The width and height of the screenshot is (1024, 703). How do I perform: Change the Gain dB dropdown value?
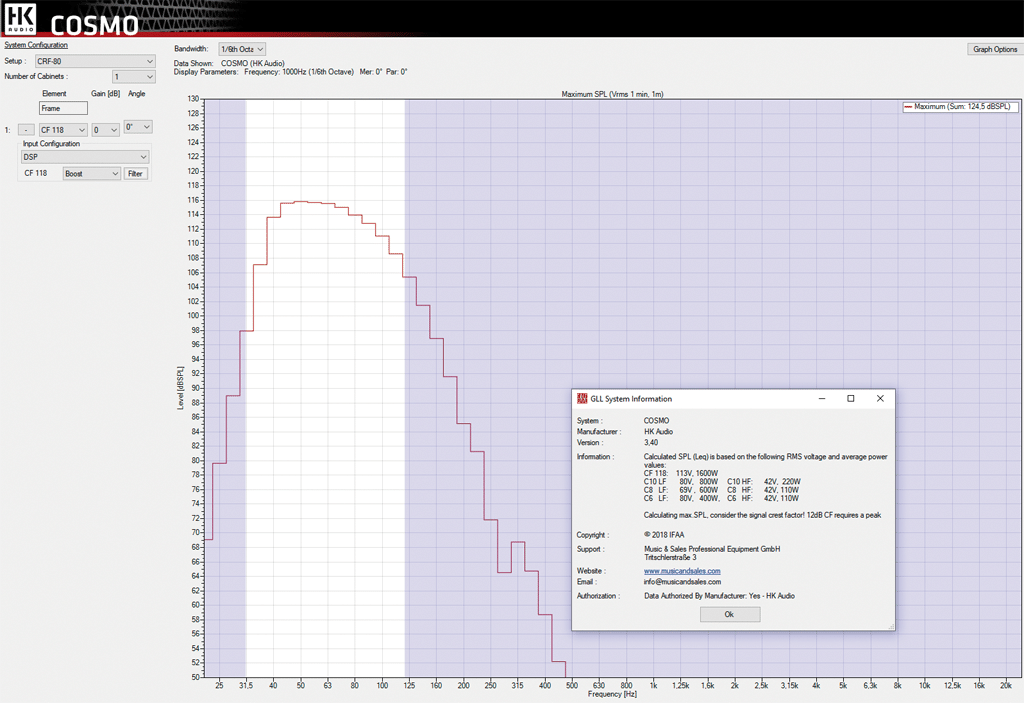pos(105,130)
